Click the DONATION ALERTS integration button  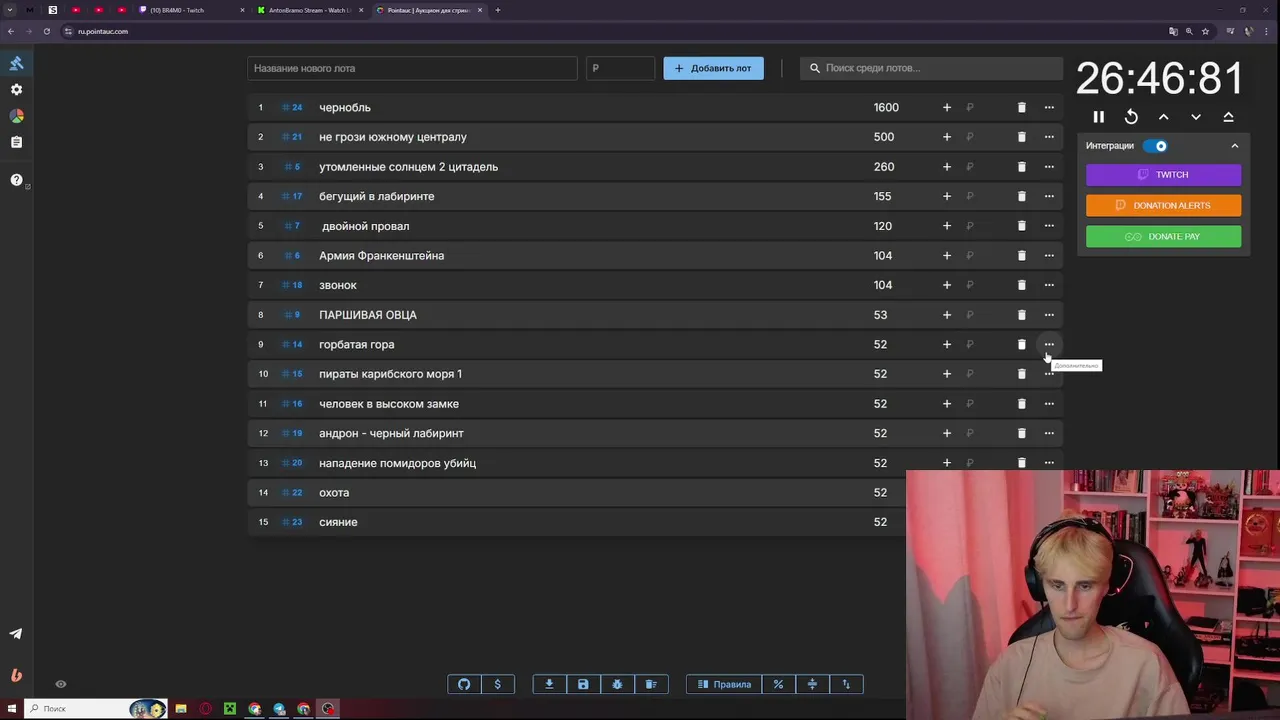pyautogui.click(x=1164, y=205)
